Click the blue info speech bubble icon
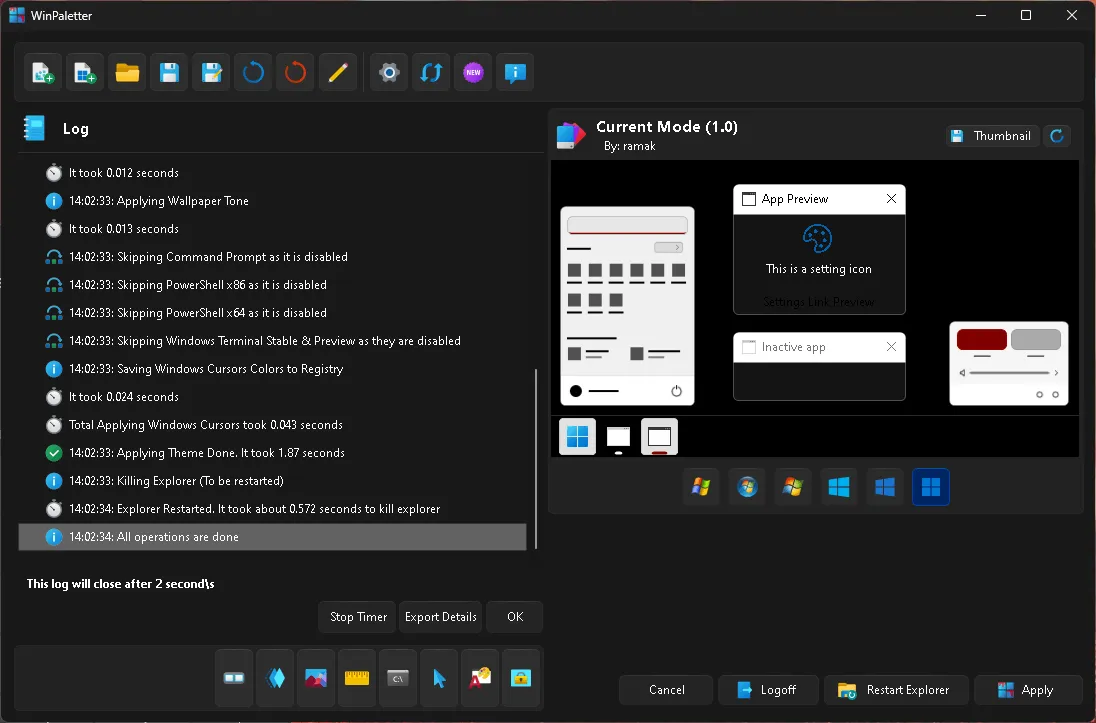Image resolution: width=1096 pixels, height=723 pixels. tap(516, 73)
